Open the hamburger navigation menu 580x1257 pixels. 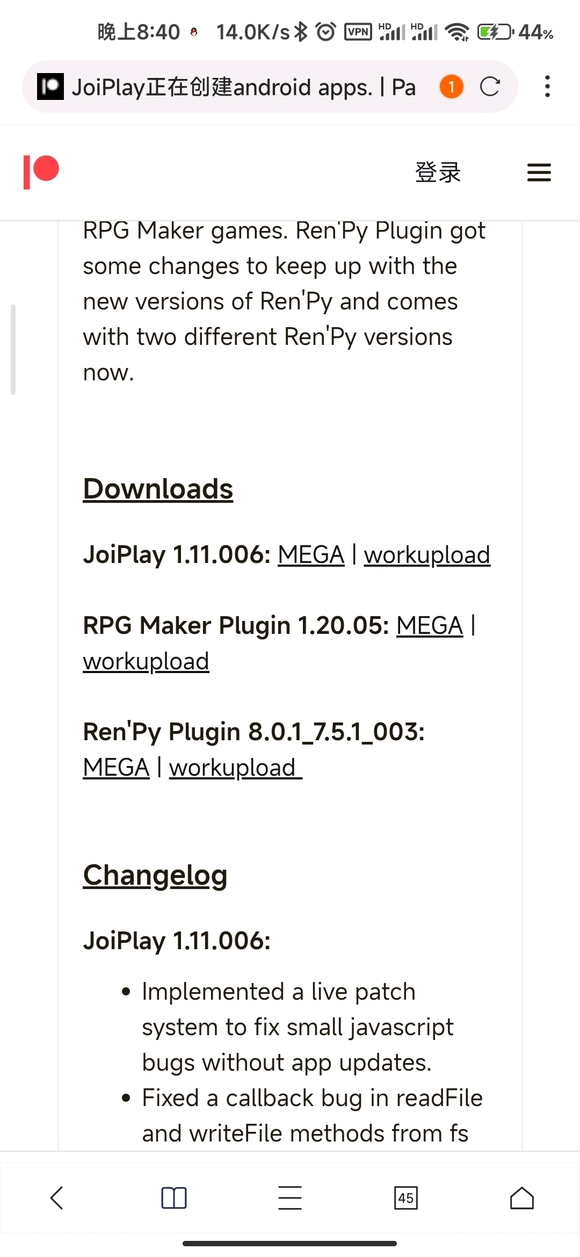coord(539,173)
